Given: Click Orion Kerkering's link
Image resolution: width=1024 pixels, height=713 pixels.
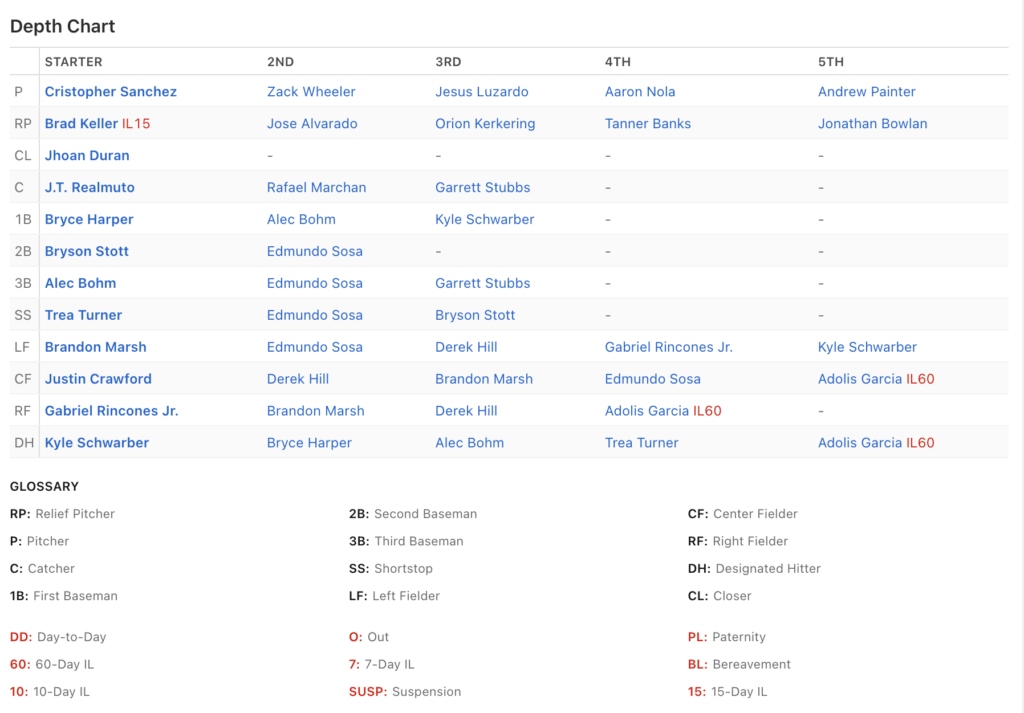Looking at the screenshot, I should pyautogui.click(x=485, y=123).
